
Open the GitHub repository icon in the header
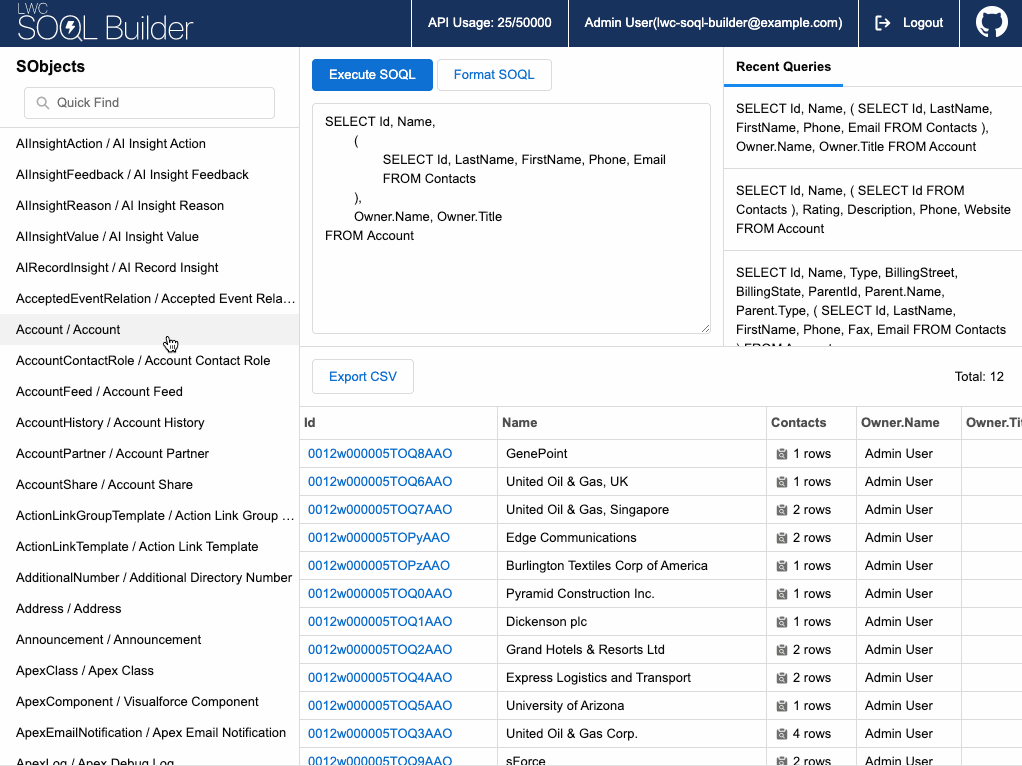990,22
